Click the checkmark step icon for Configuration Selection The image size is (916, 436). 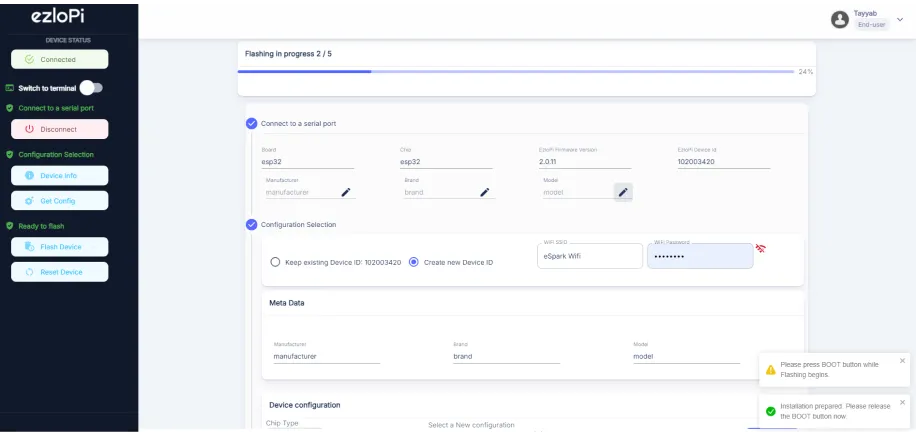[252, 224]
